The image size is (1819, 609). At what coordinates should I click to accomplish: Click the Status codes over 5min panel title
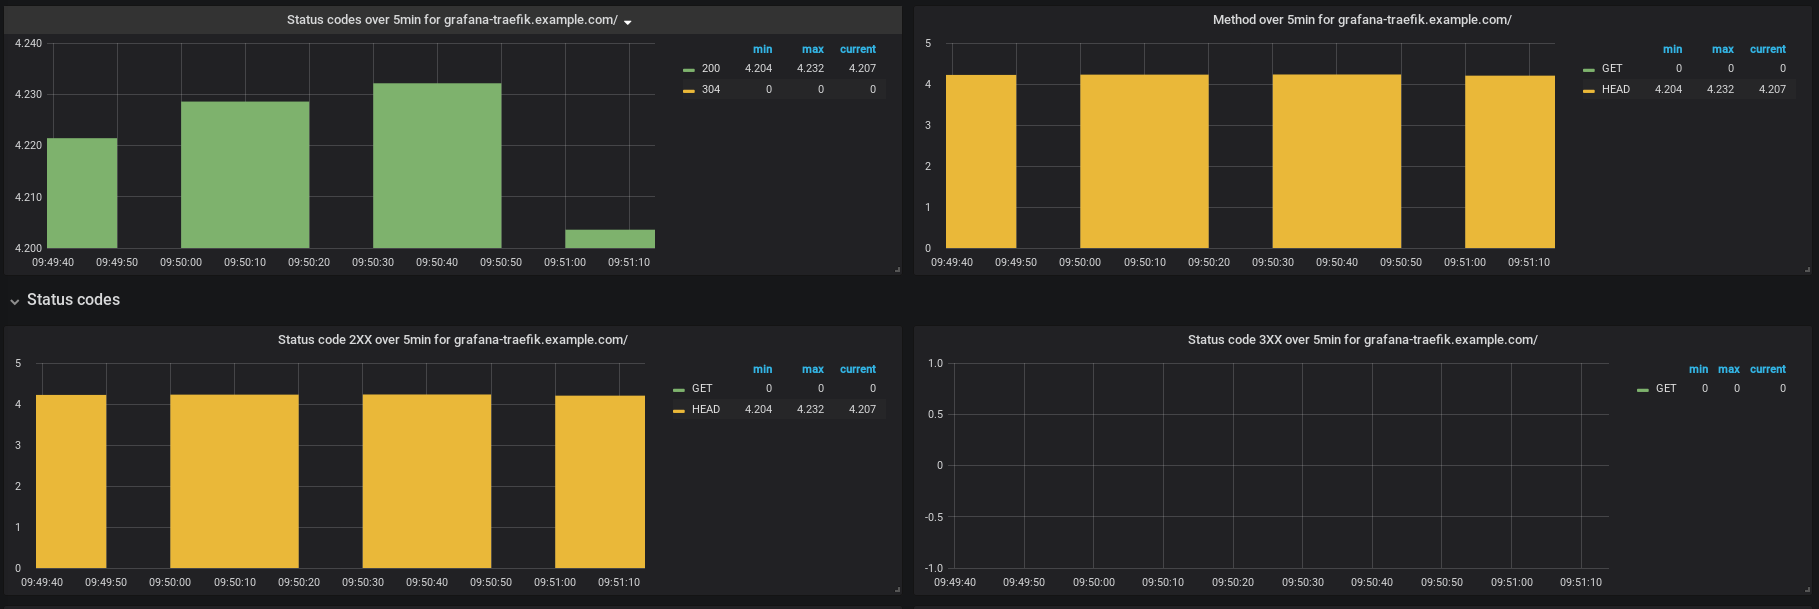[x=452, y=20]
